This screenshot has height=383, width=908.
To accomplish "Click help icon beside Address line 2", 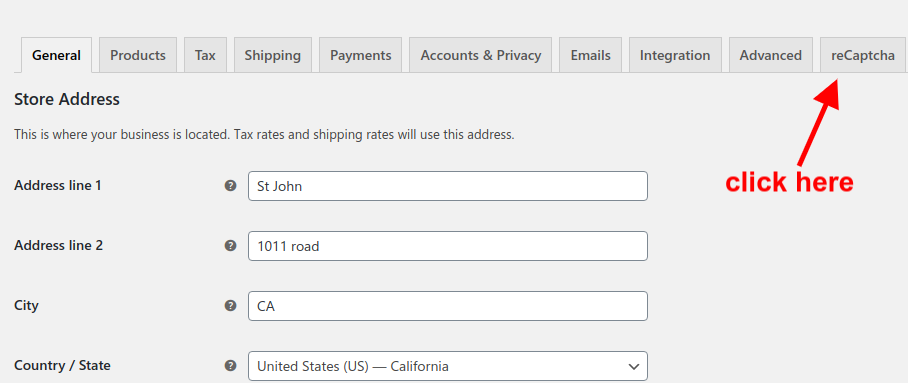I will pos(230,246).
